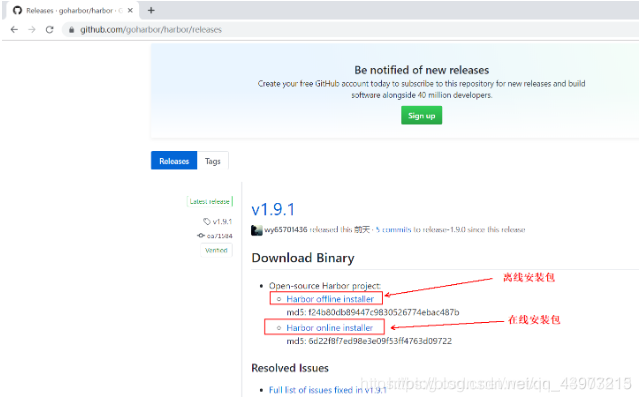Click wy65701436 avatar image
Viewport: 641px width, 402px height.
[x=256, y=230]
